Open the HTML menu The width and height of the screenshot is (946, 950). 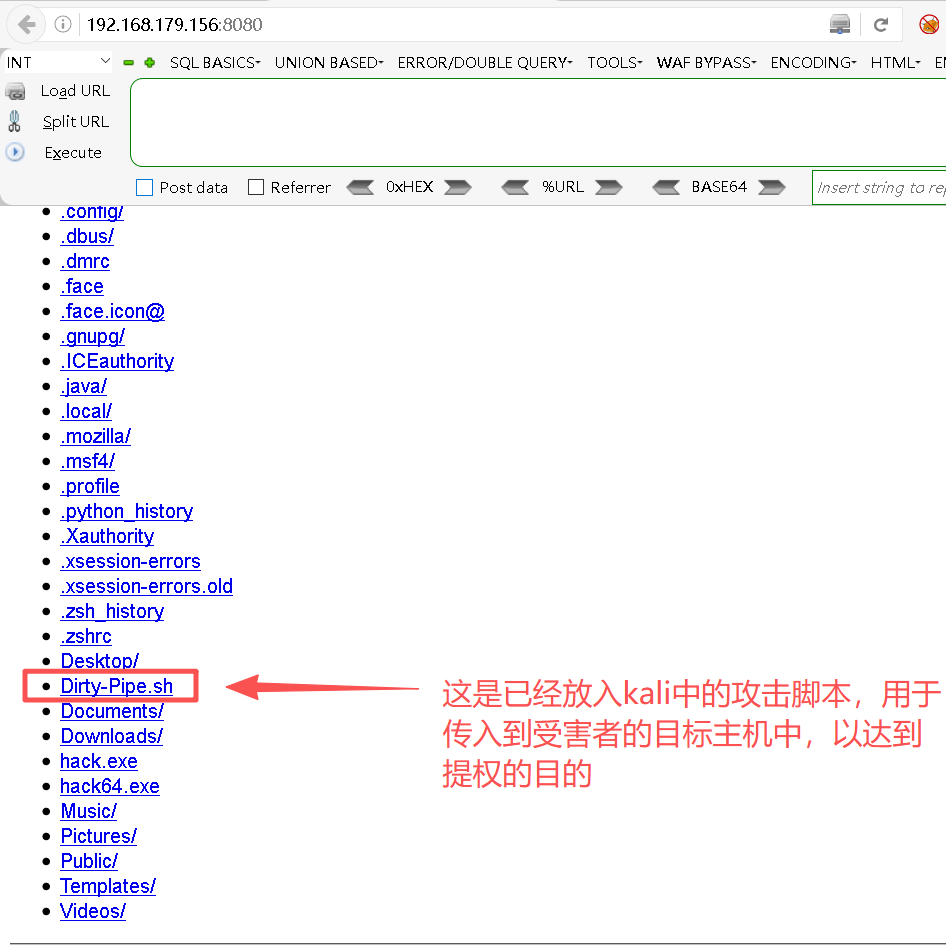(895, 62)
